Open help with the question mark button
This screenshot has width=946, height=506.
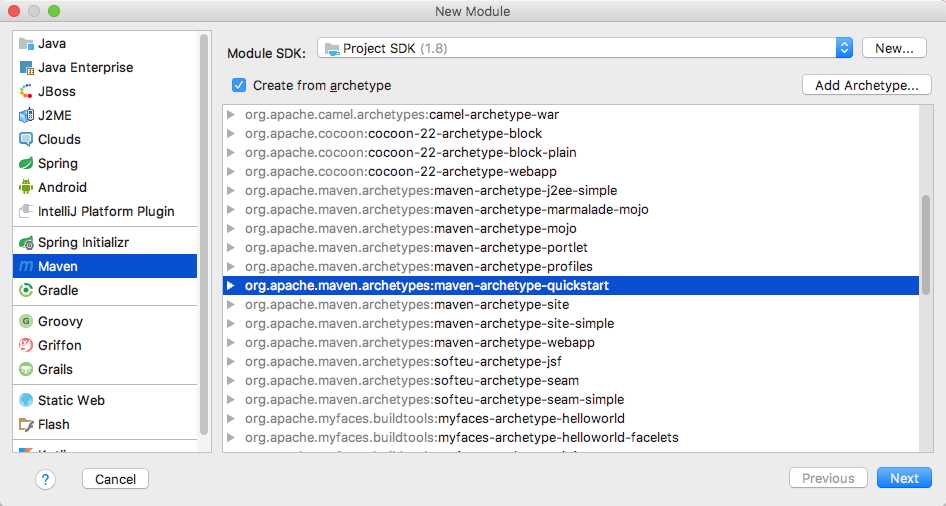45,479
